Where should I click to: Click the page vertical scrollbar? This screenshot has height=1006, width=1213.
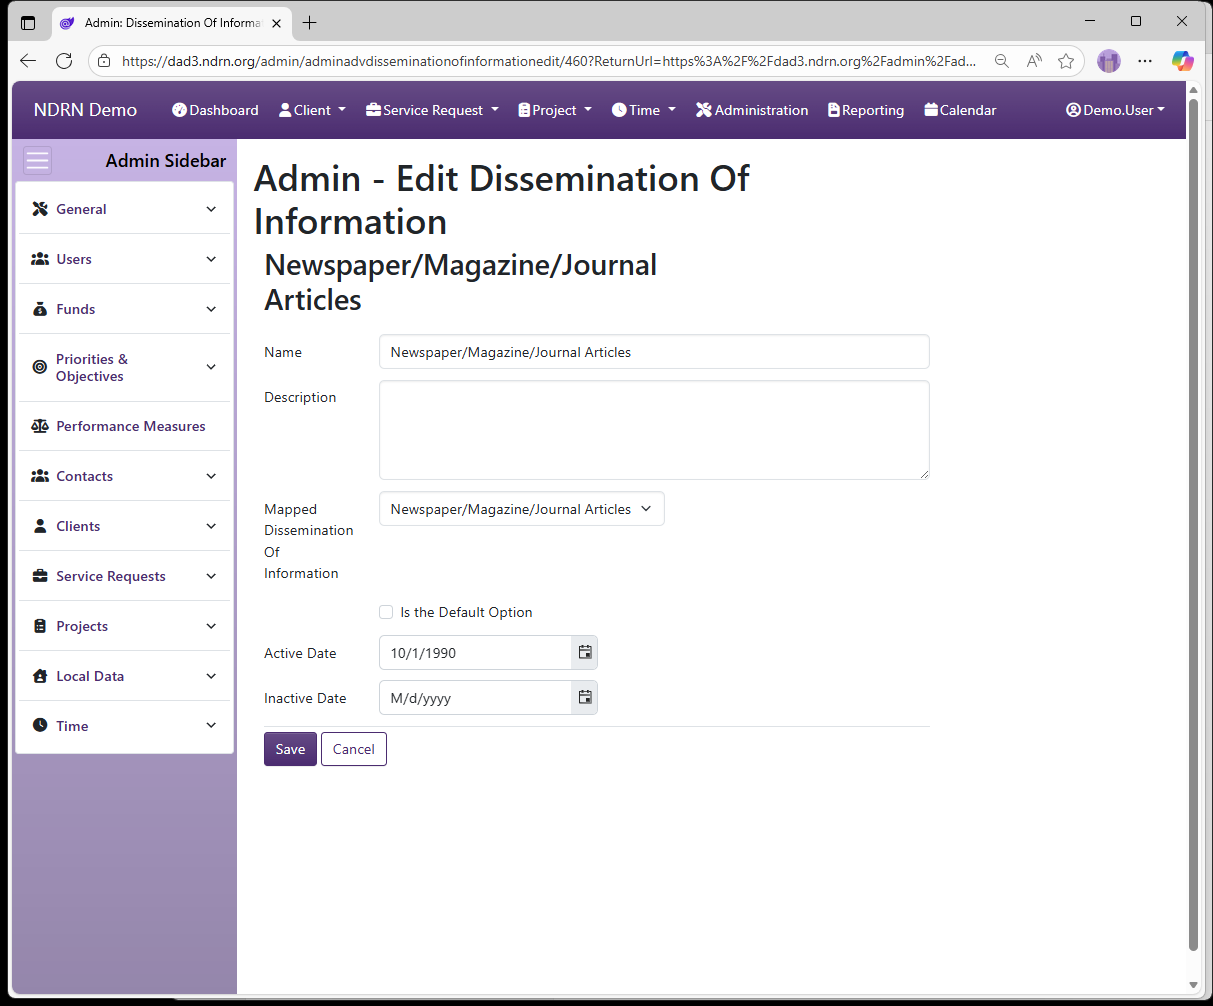1193,524
